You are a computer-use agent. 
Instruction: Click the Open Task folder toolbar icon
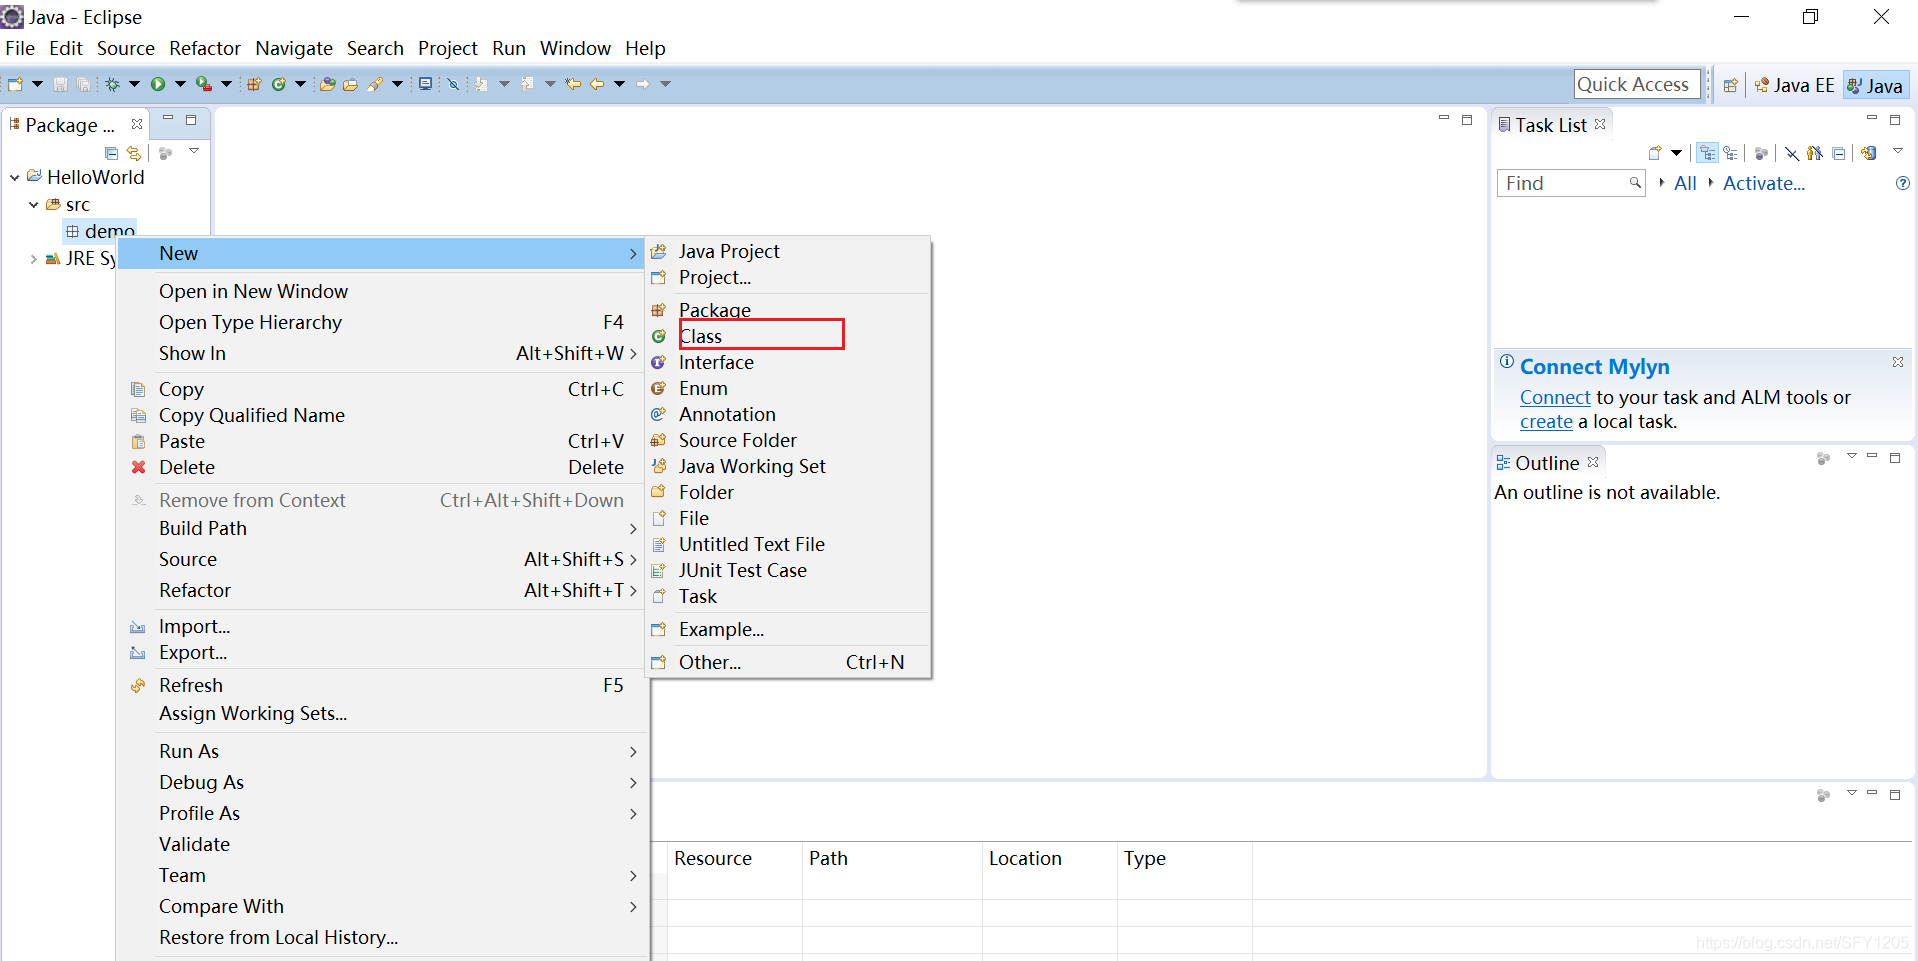350,84
